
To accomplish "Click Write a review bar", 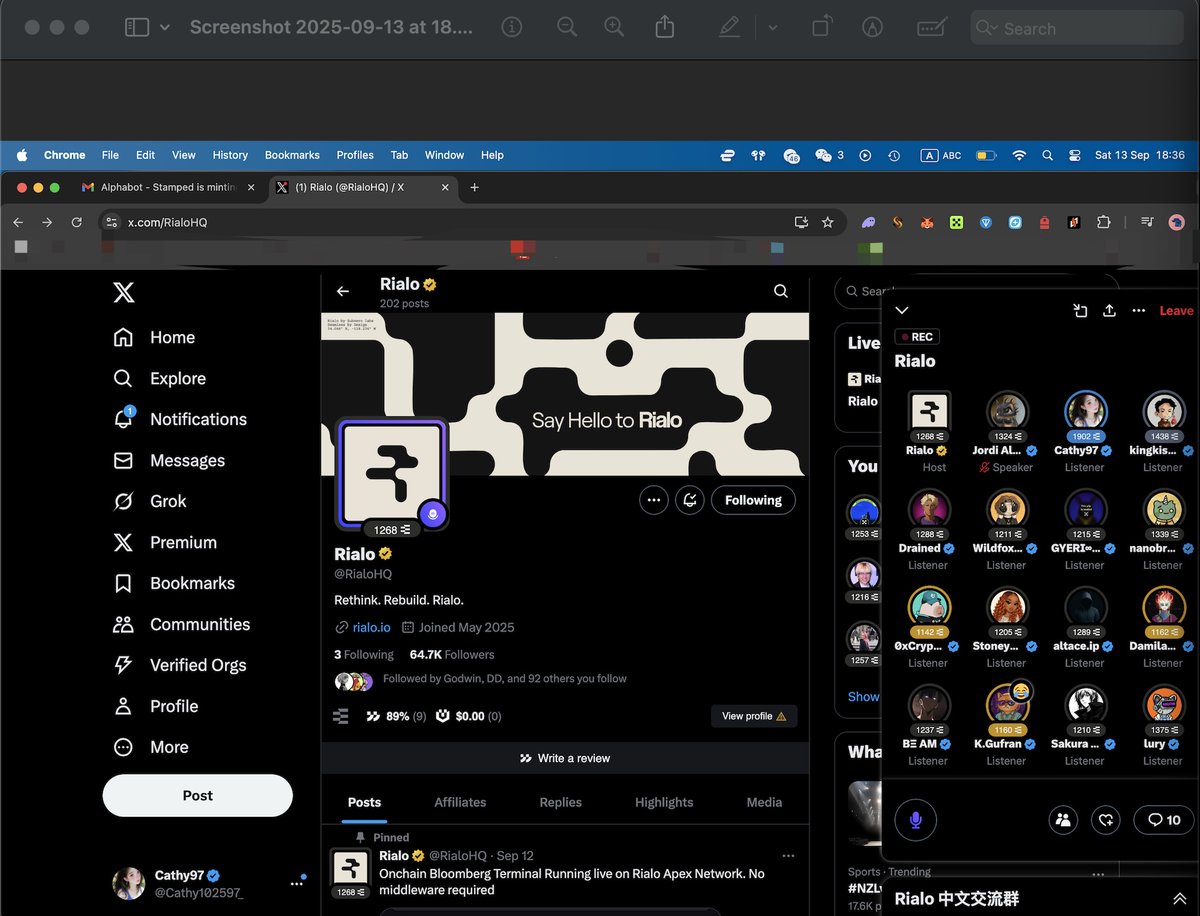I will point(565,758).
